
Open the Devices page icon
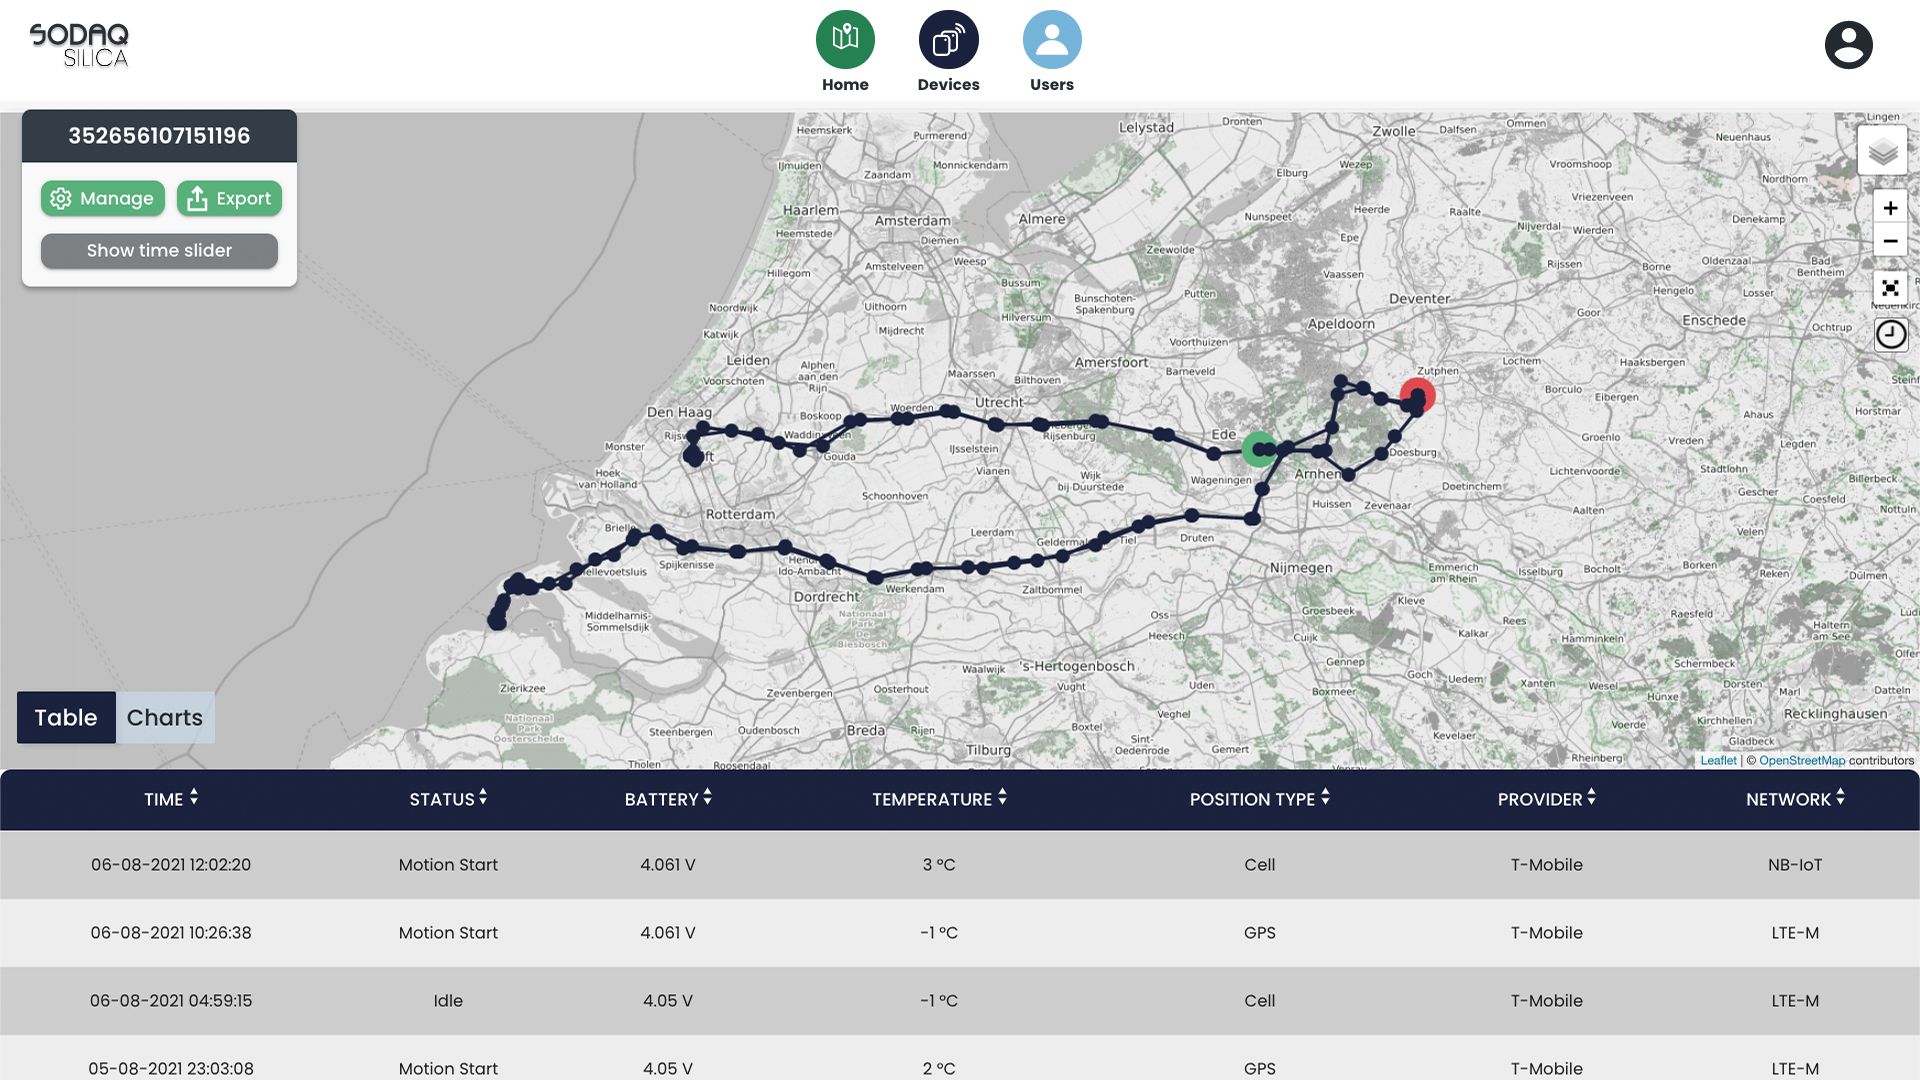pyautogui.click(x=948, y=40)
